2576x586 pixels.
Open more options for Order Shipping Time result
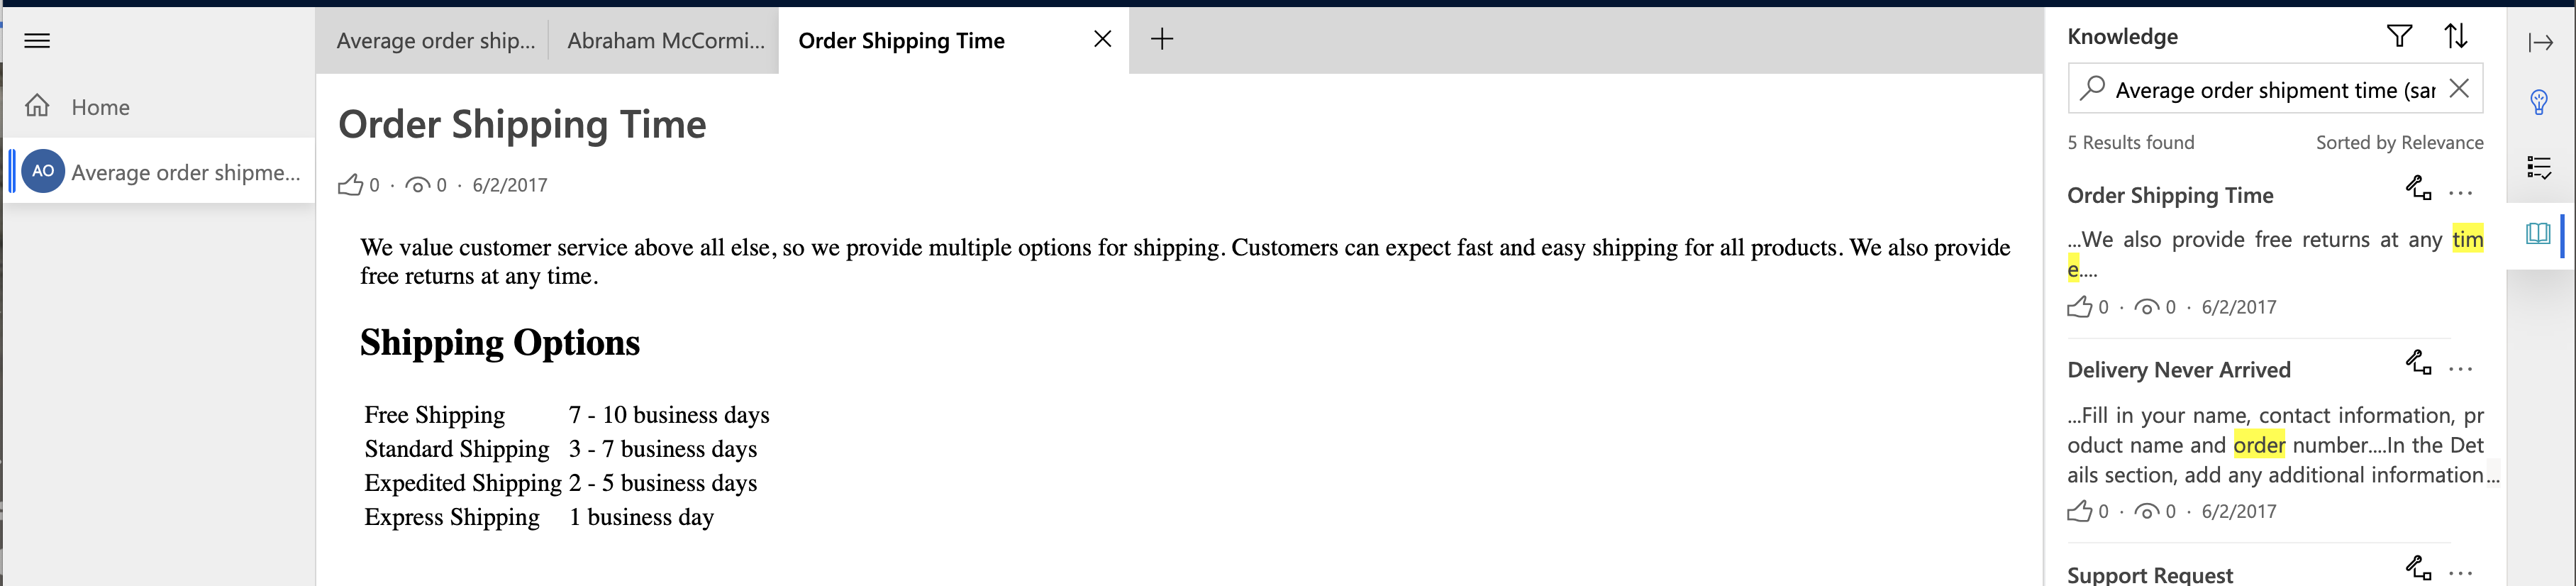pyautogui.click(x=2461, y=194)
